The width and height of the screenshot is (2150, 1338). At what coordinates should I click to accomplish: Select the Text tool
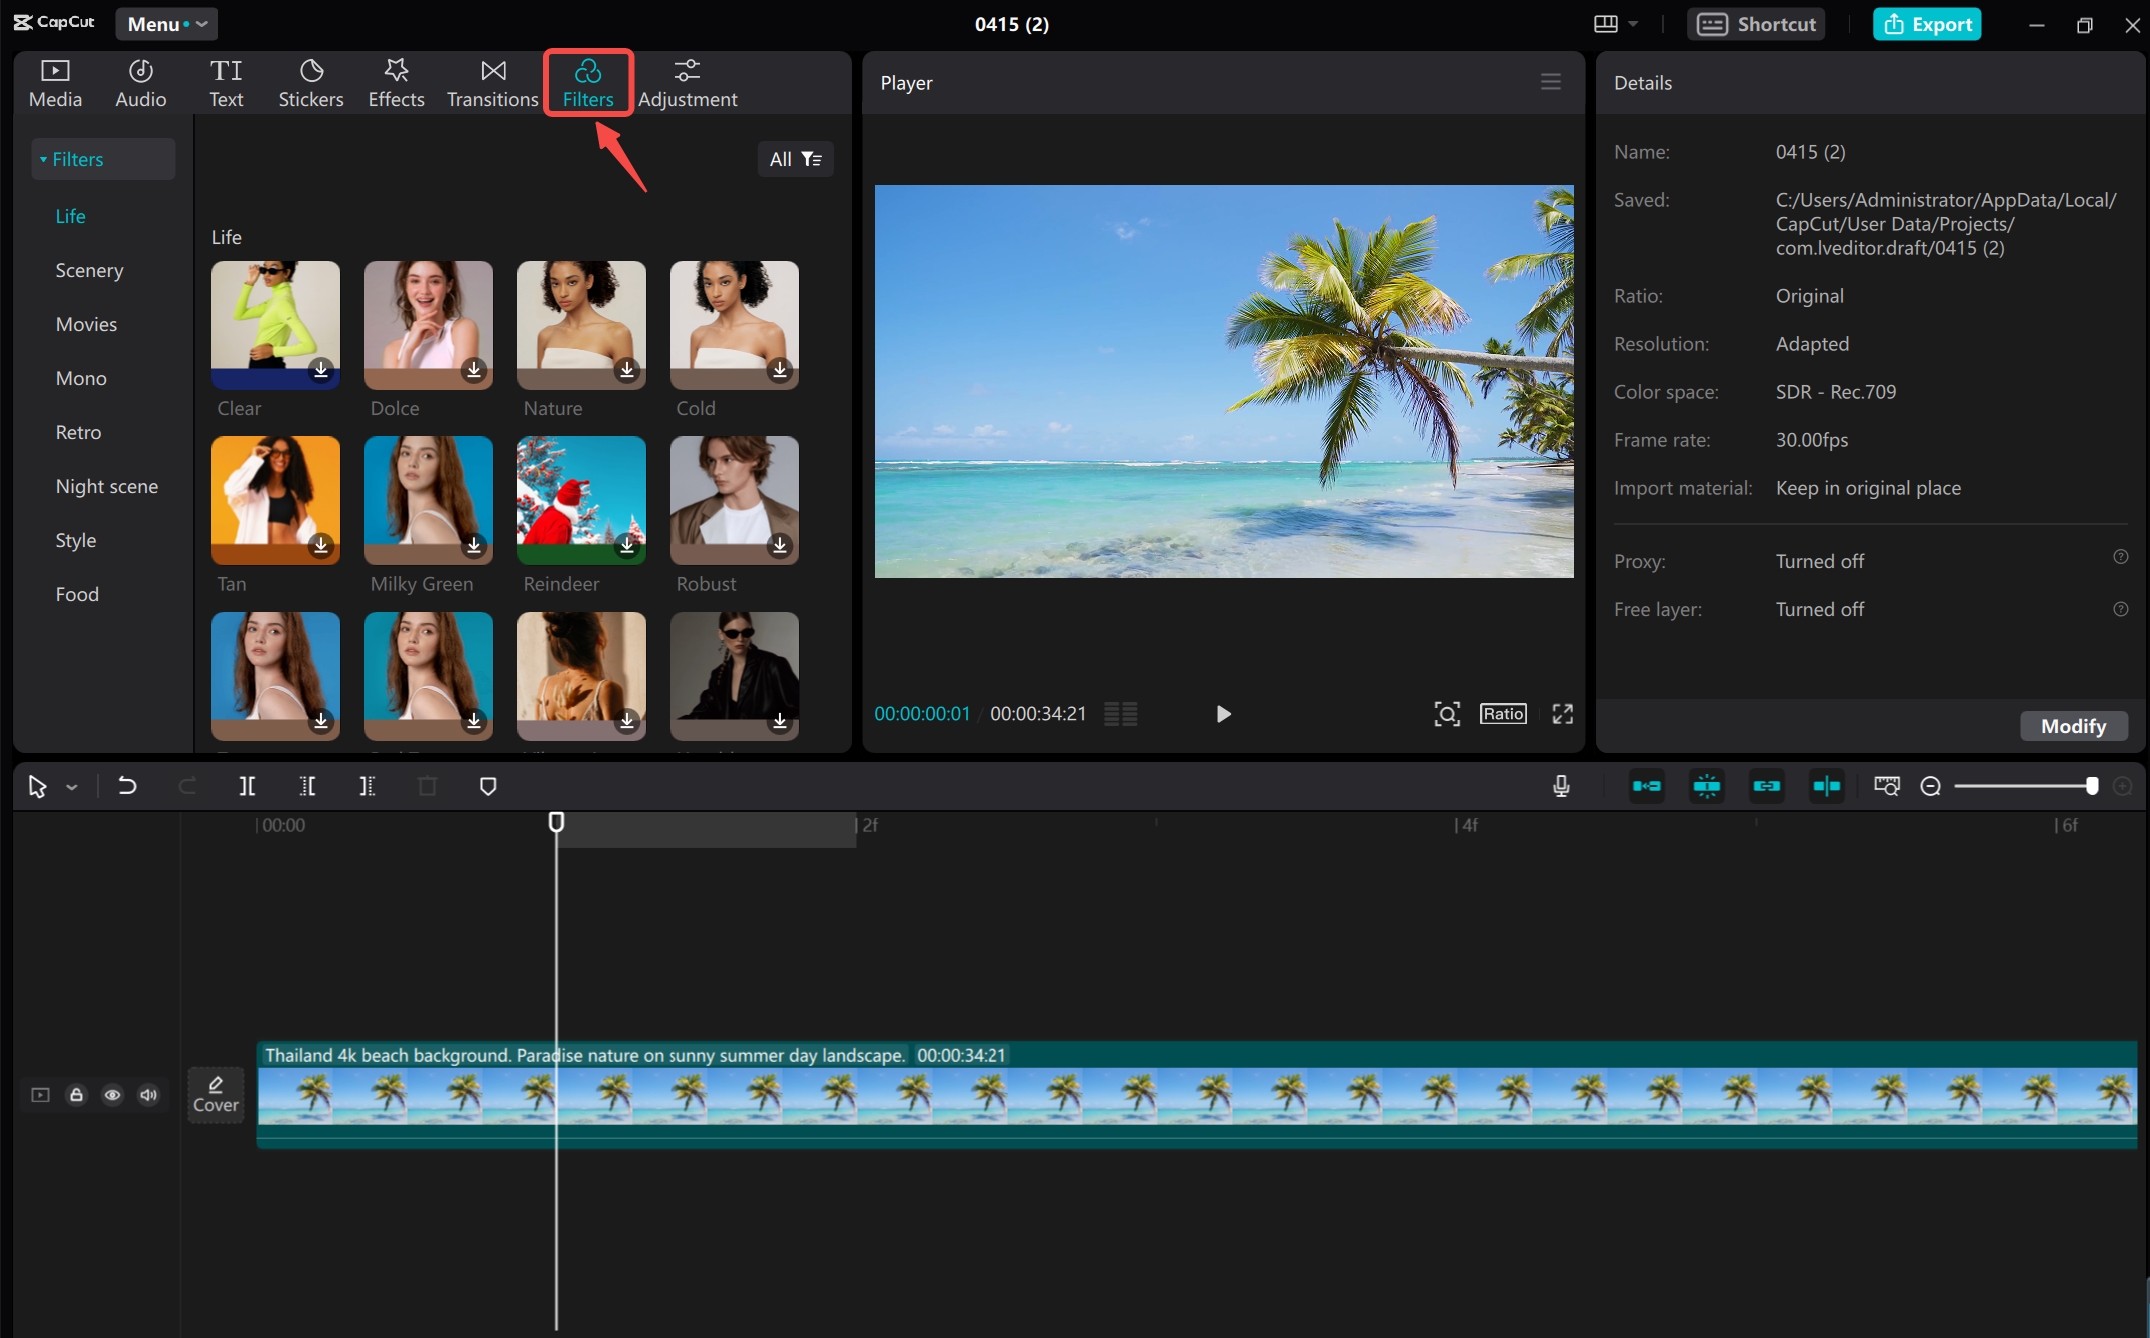pyautogui.click(x=227, y=80)
